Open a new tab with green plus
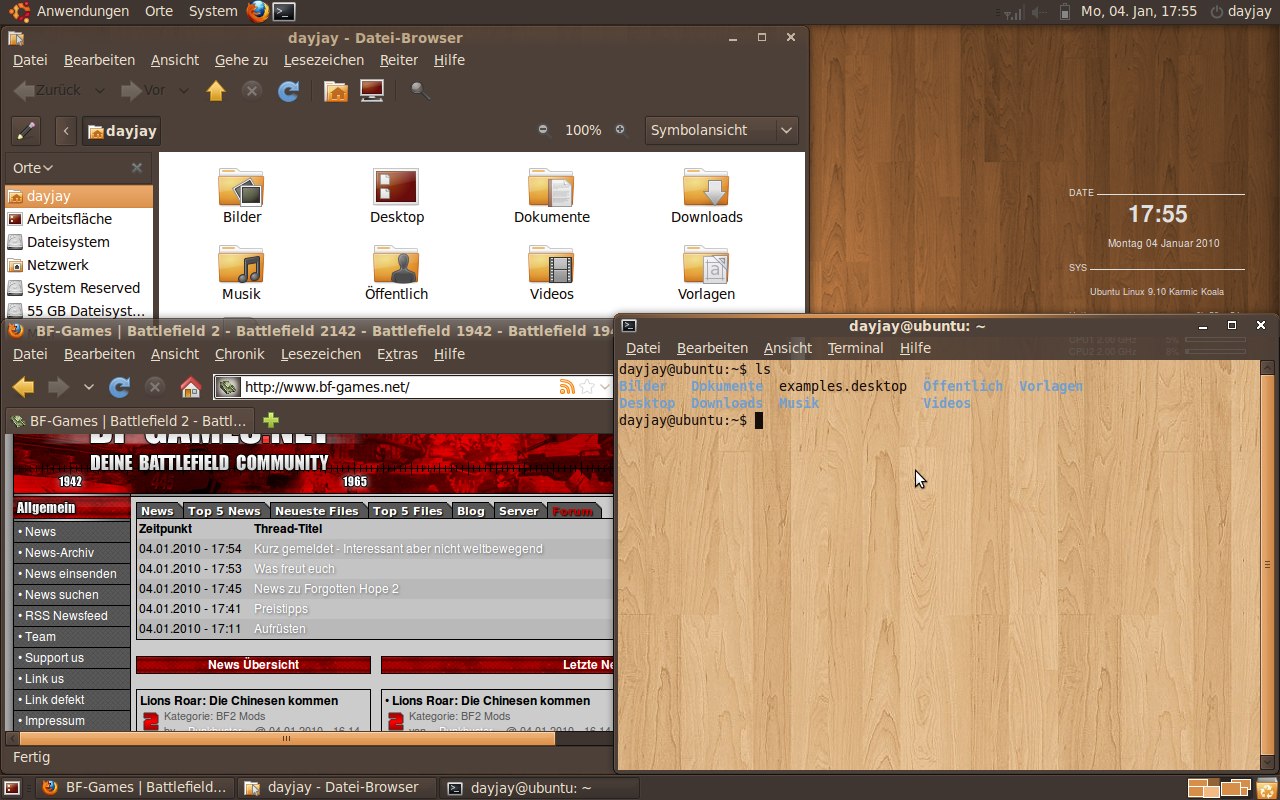 pyautogui.click(x=270, y=420)
